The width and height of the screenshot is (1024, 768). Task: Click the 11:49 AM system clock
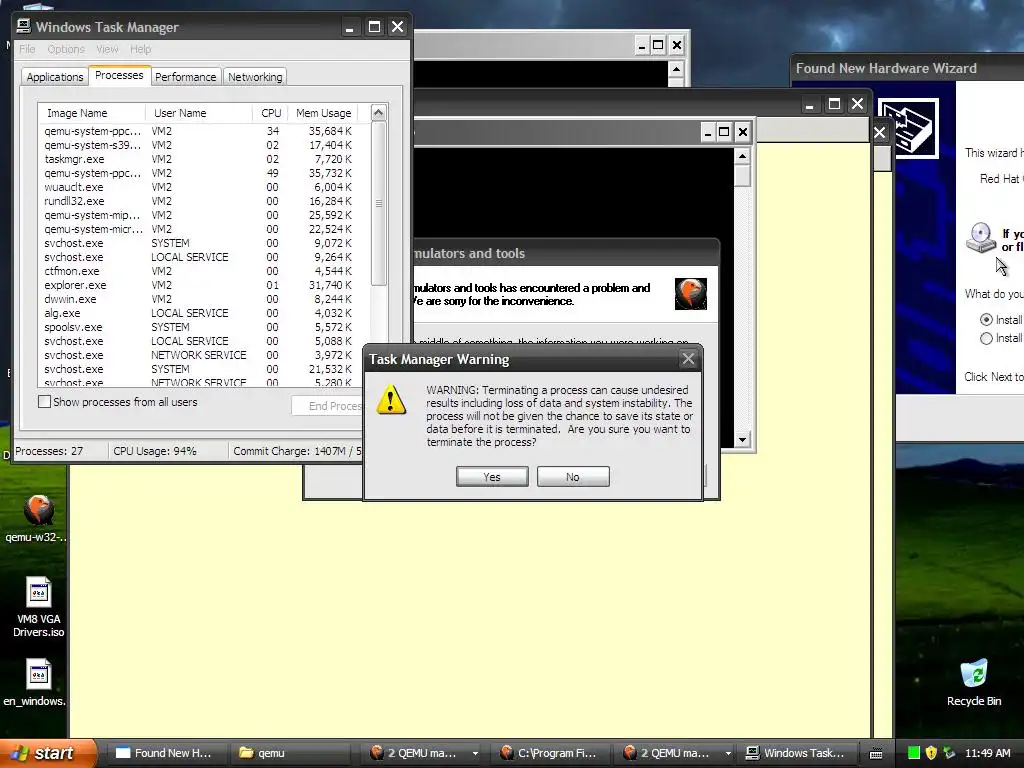pos(987,753)
